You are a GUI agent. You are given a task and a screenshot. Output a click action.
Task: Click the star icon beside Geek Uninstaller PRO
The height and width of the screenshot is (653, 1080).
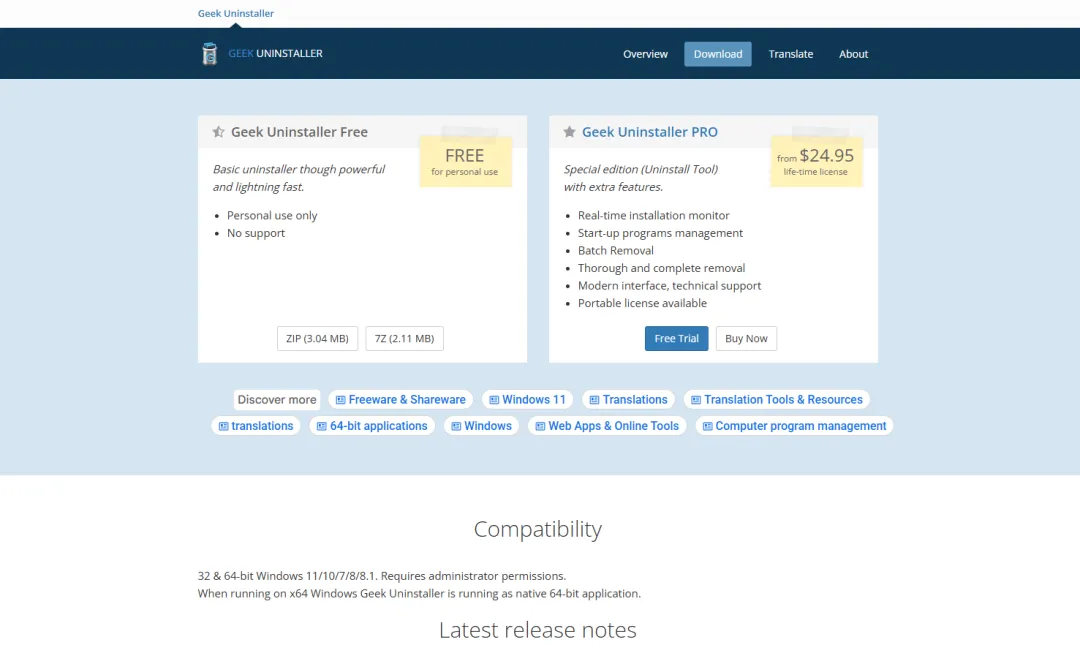coord(570,132)
